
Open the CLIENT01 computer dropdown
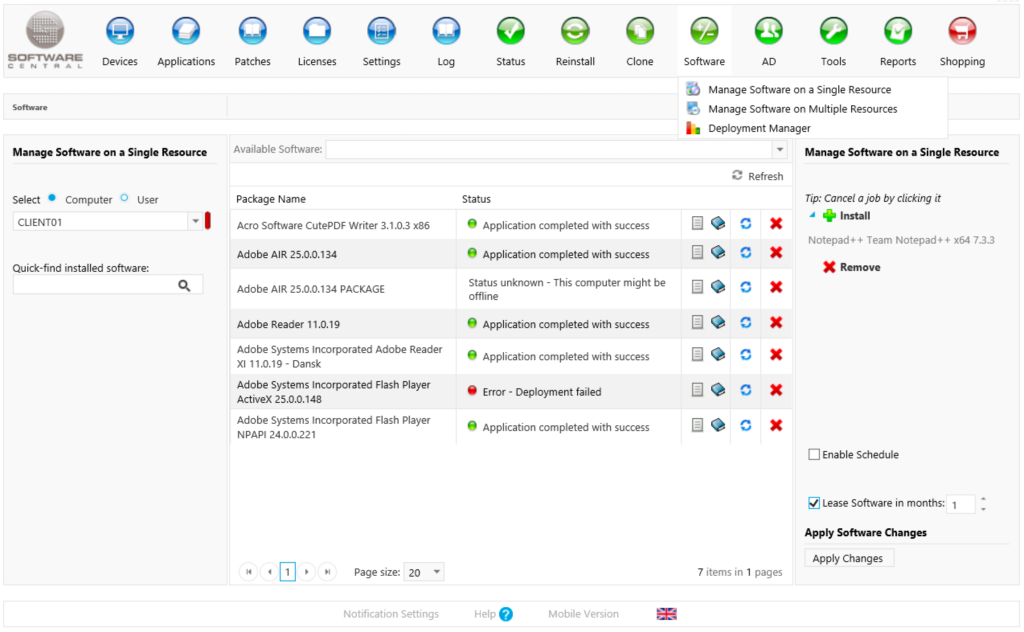point(195,221)
